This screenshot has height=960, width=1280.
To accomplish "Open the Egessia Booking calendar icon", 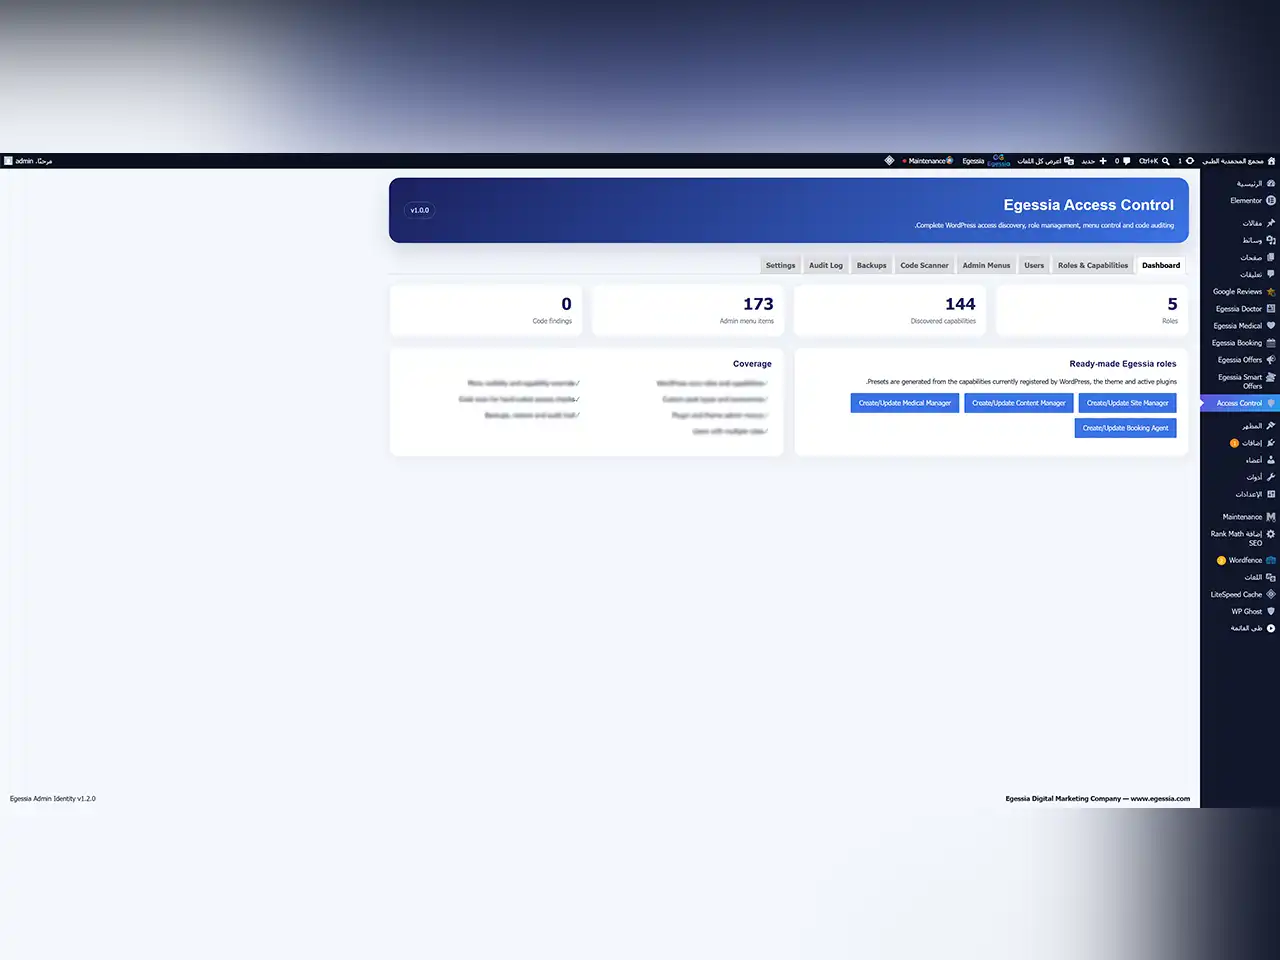I will pos(1271,343).
